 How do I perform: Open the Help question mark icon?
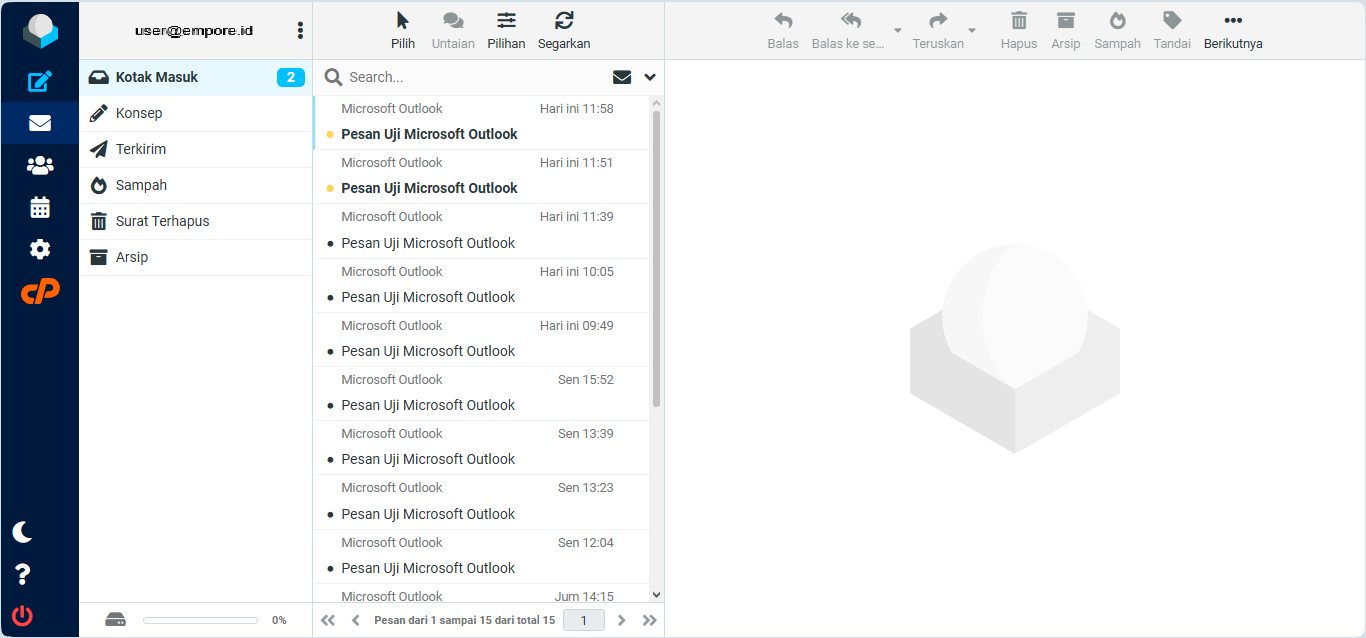(22, 574)
